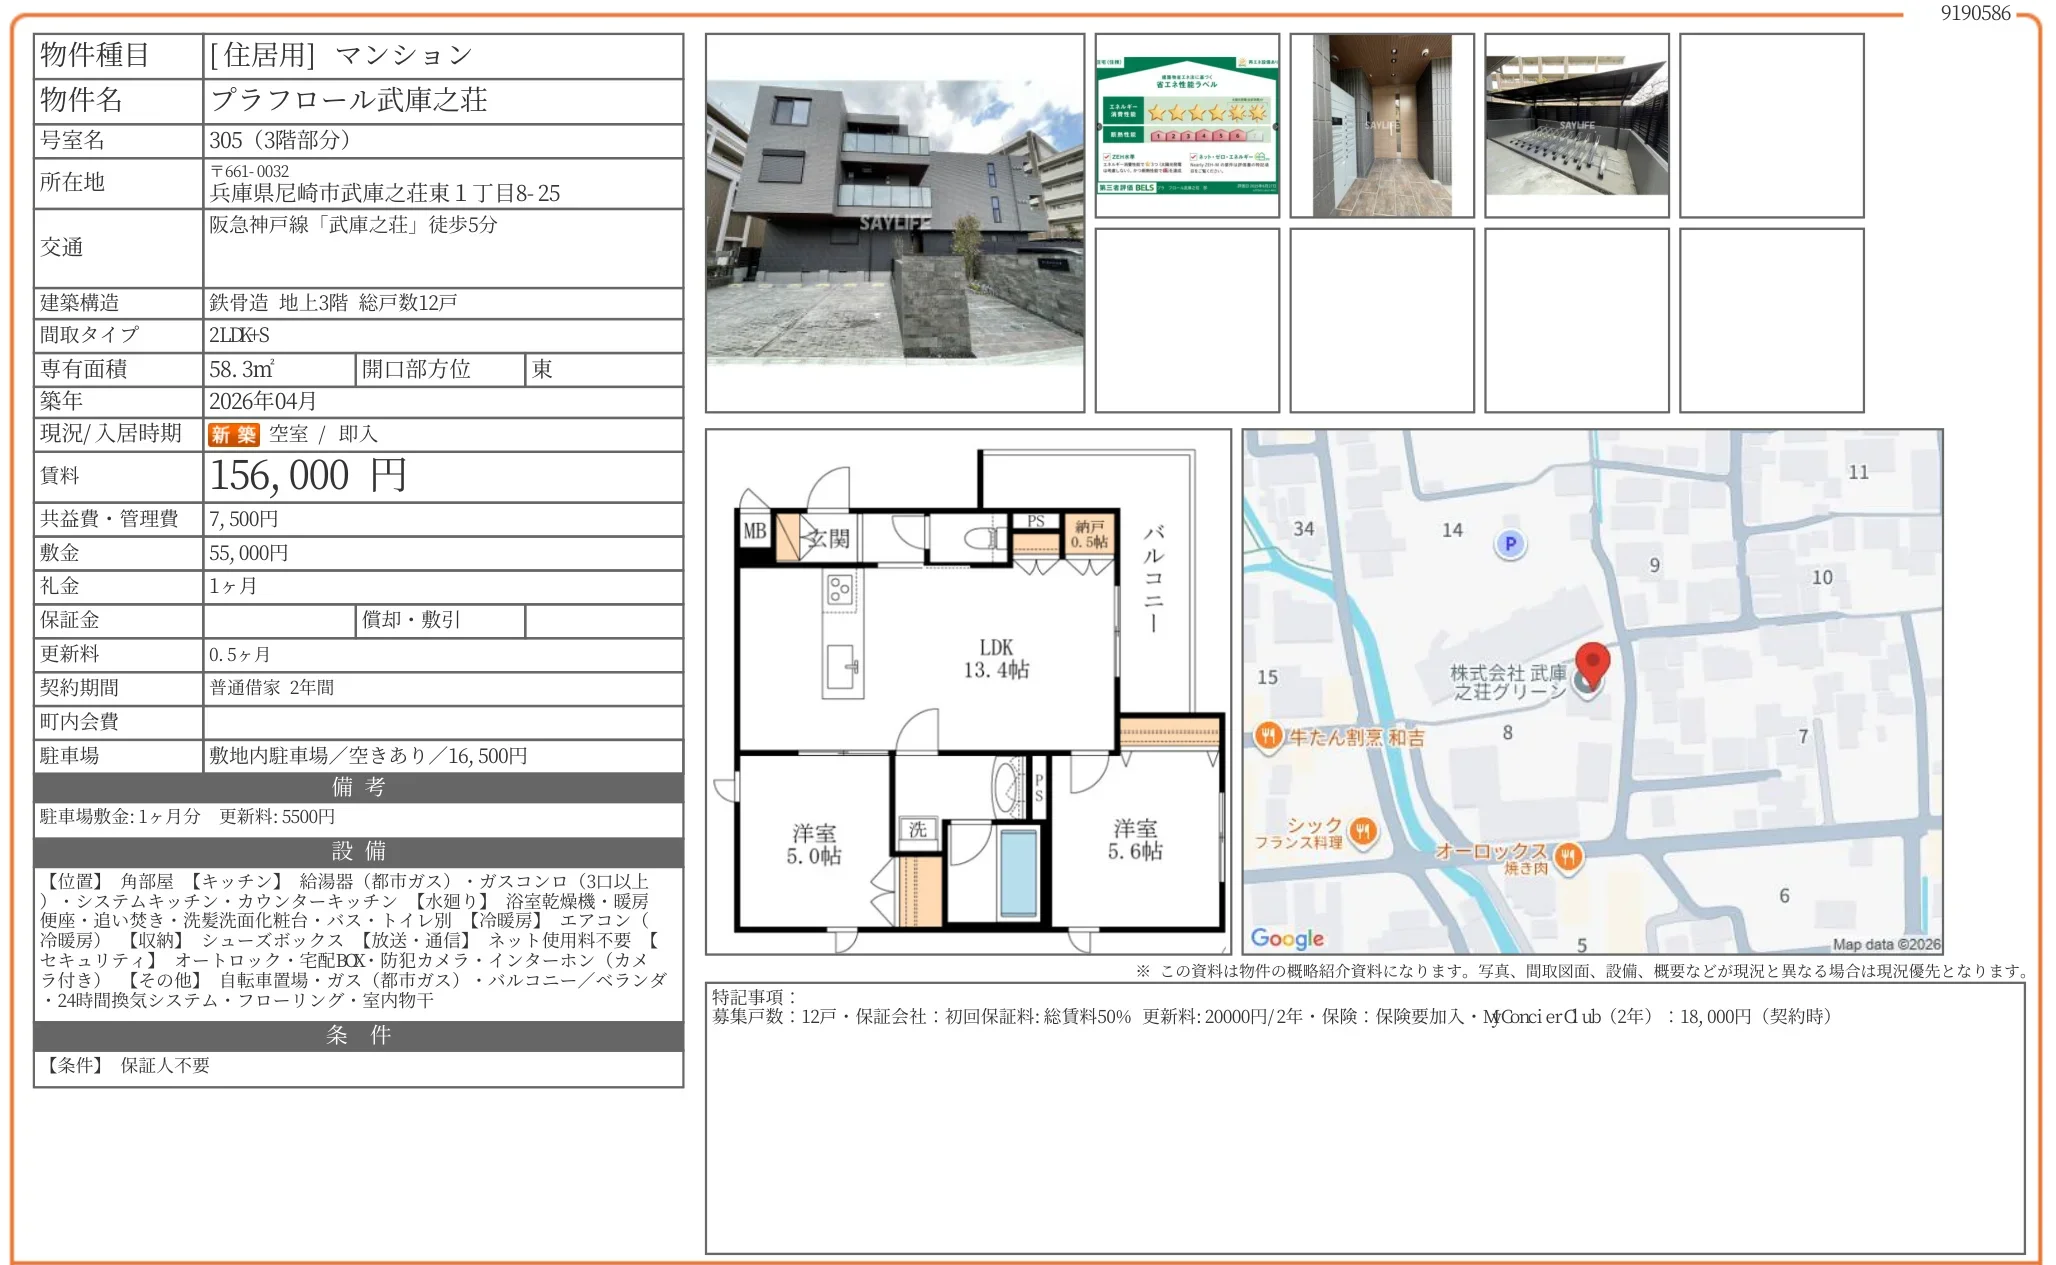Click the Map data ©2026 attribution text
This screenshot has height=1265, width=2056.
click(1885, 944)
